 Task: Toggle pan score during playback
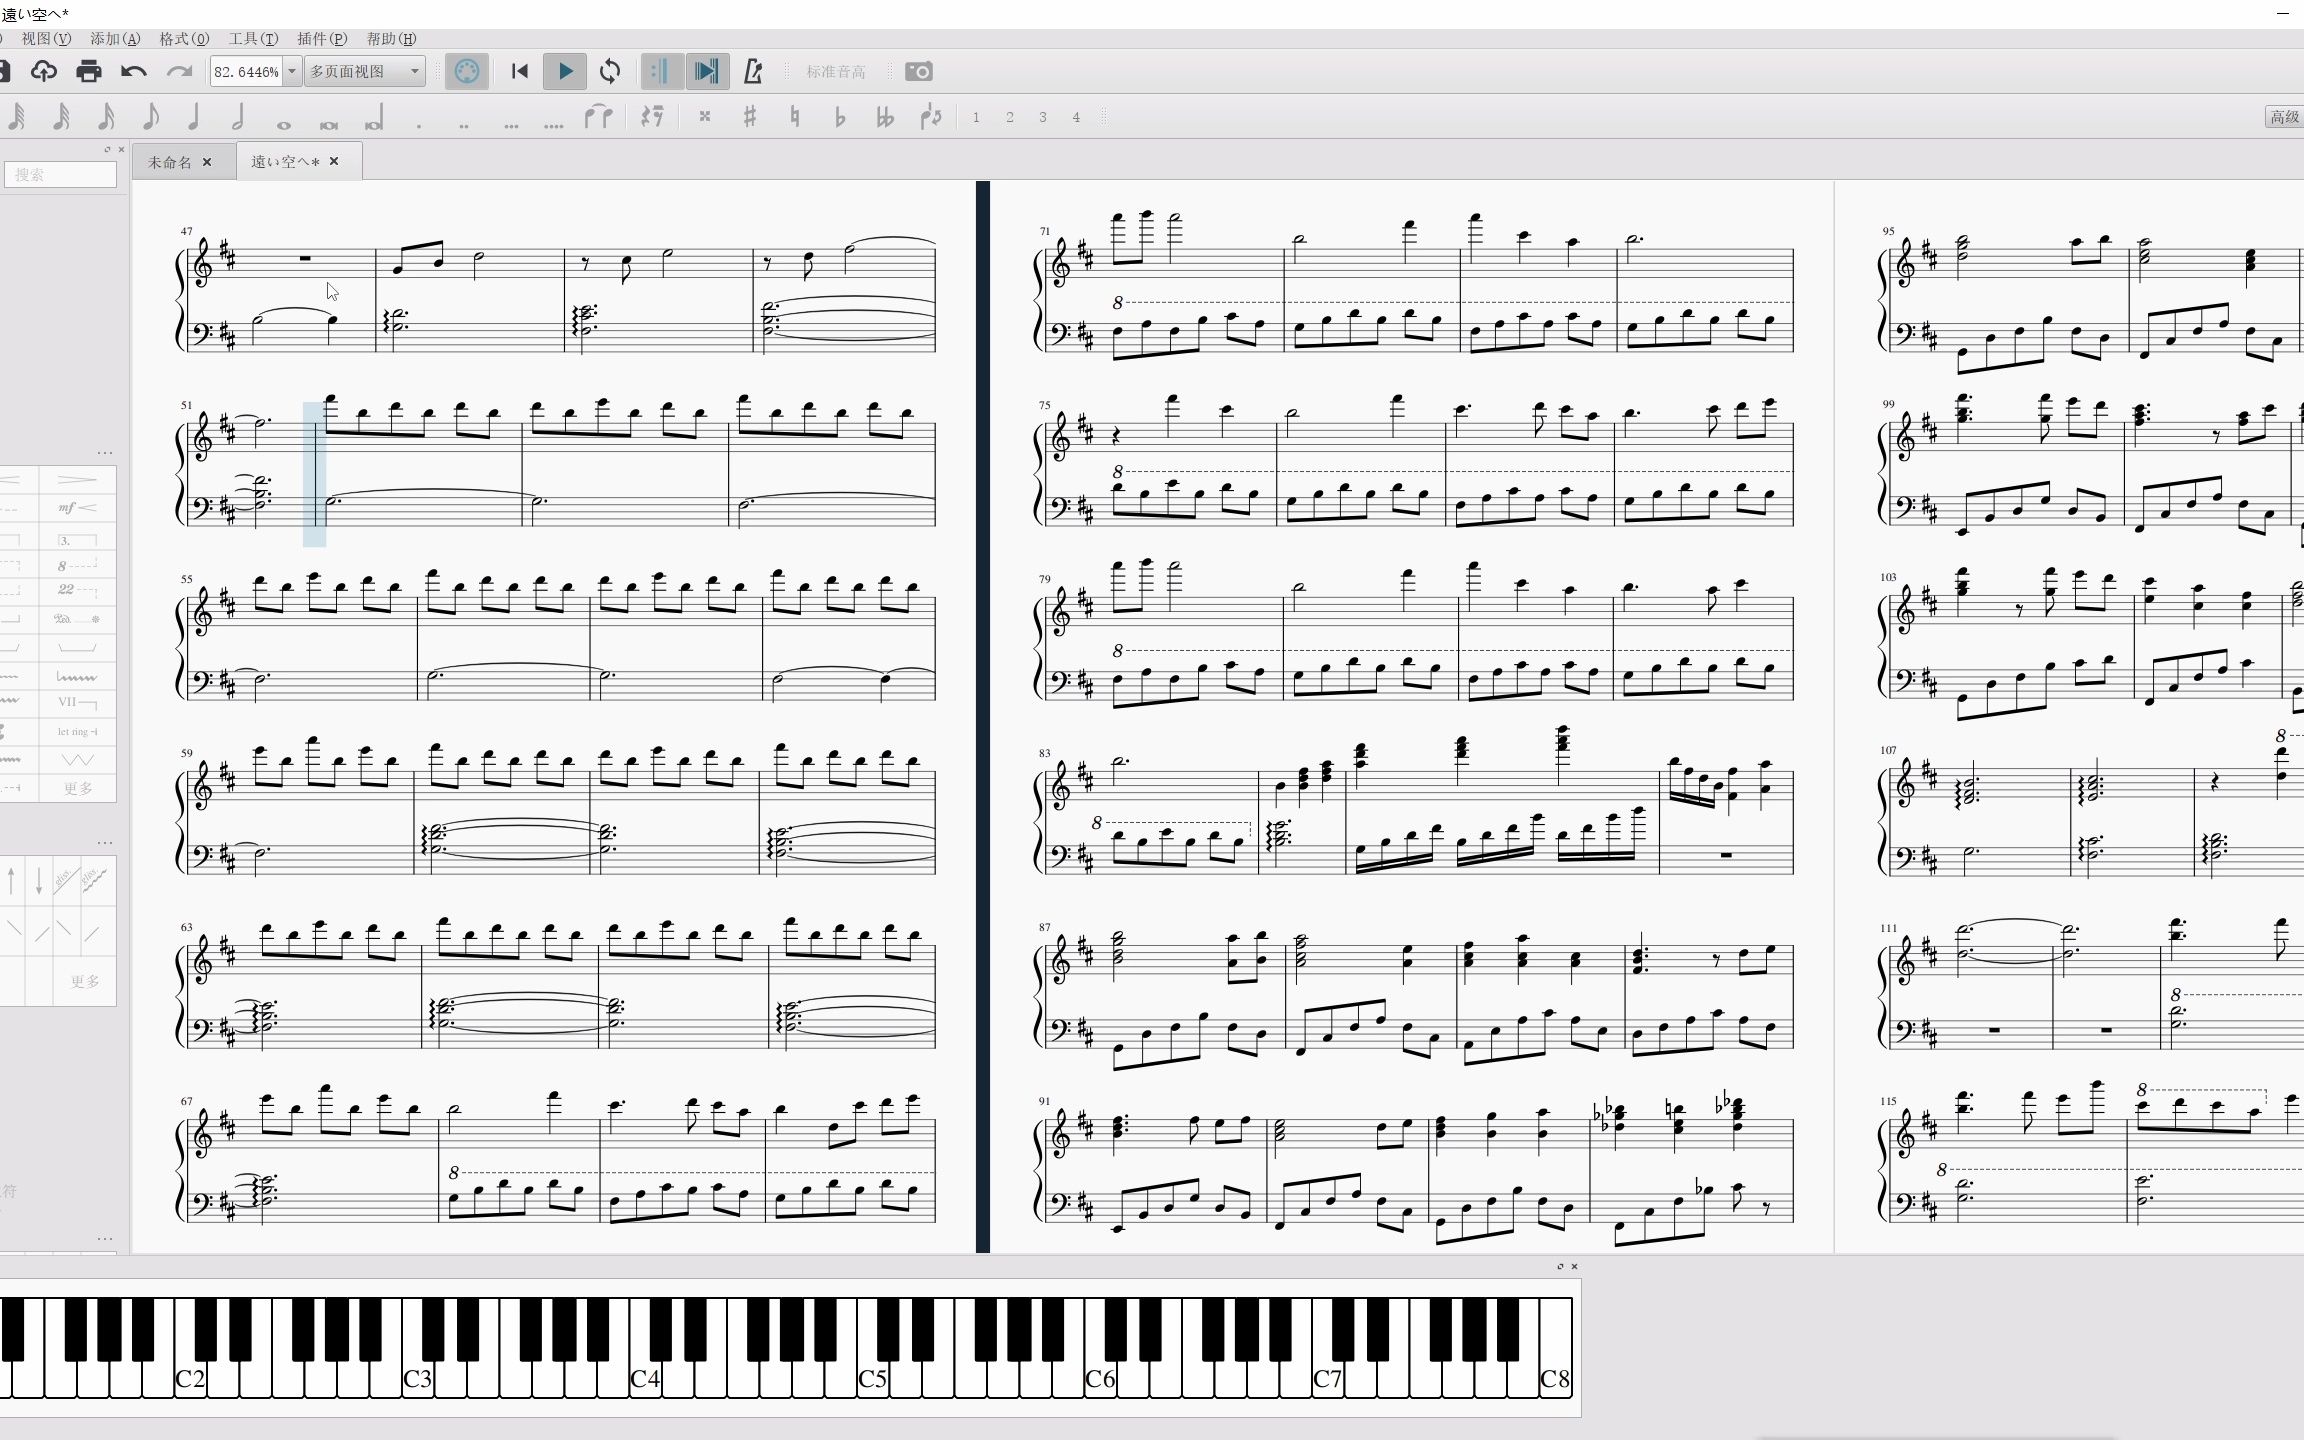point(707,71)
